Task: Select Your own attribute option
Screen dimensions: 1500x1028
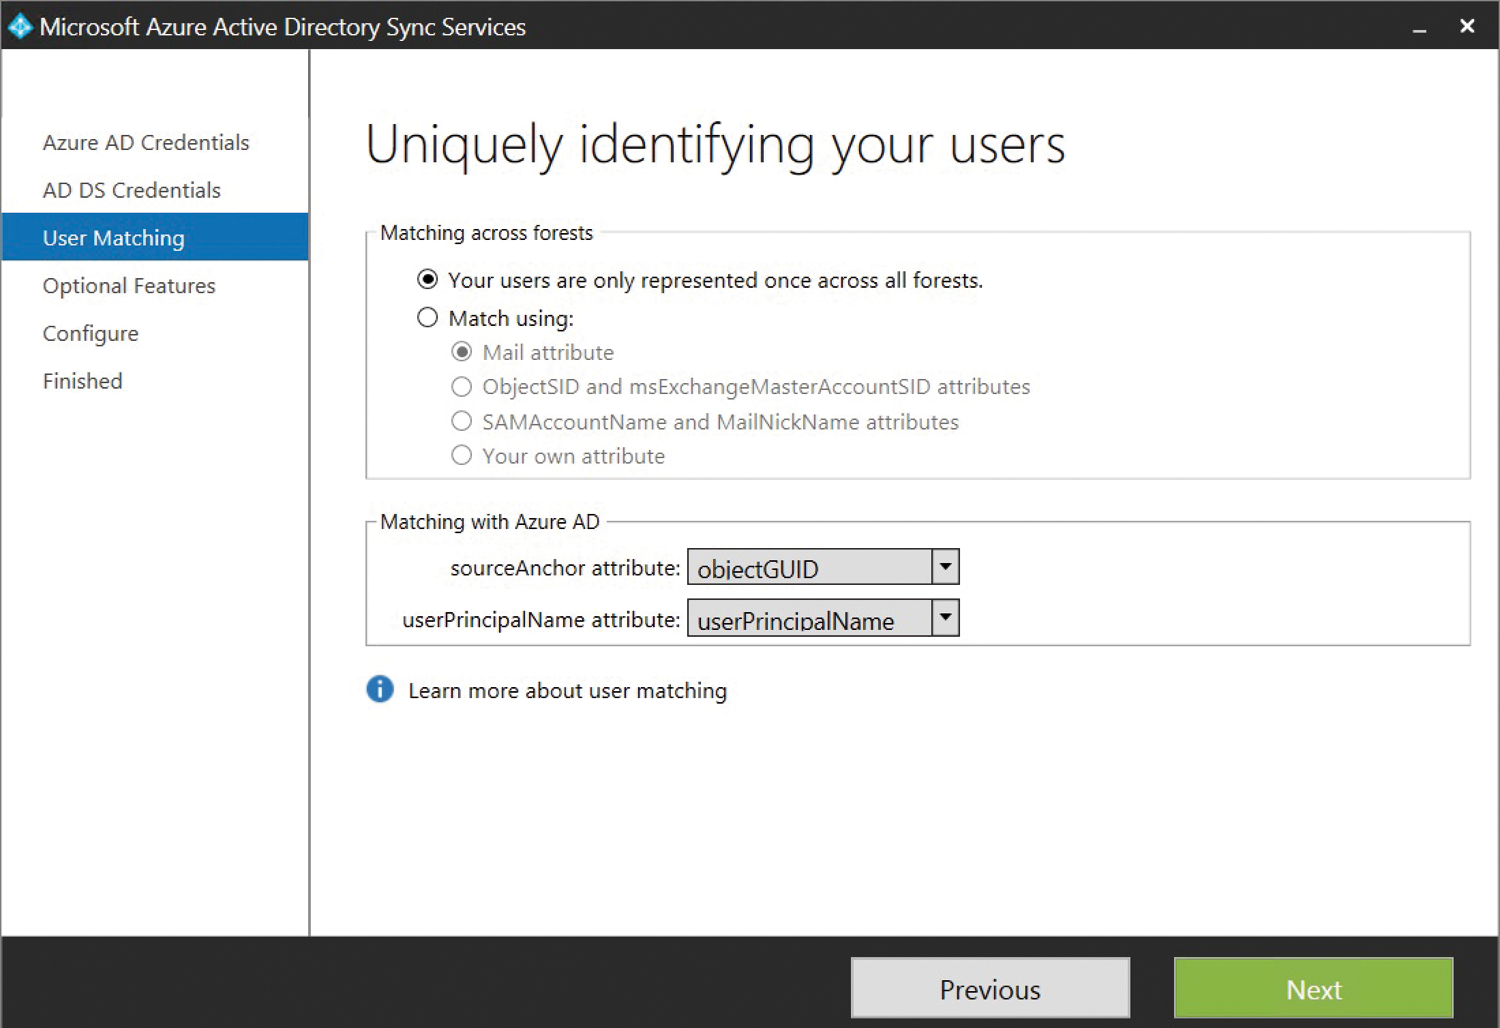Action: click(x=461, y=455)
